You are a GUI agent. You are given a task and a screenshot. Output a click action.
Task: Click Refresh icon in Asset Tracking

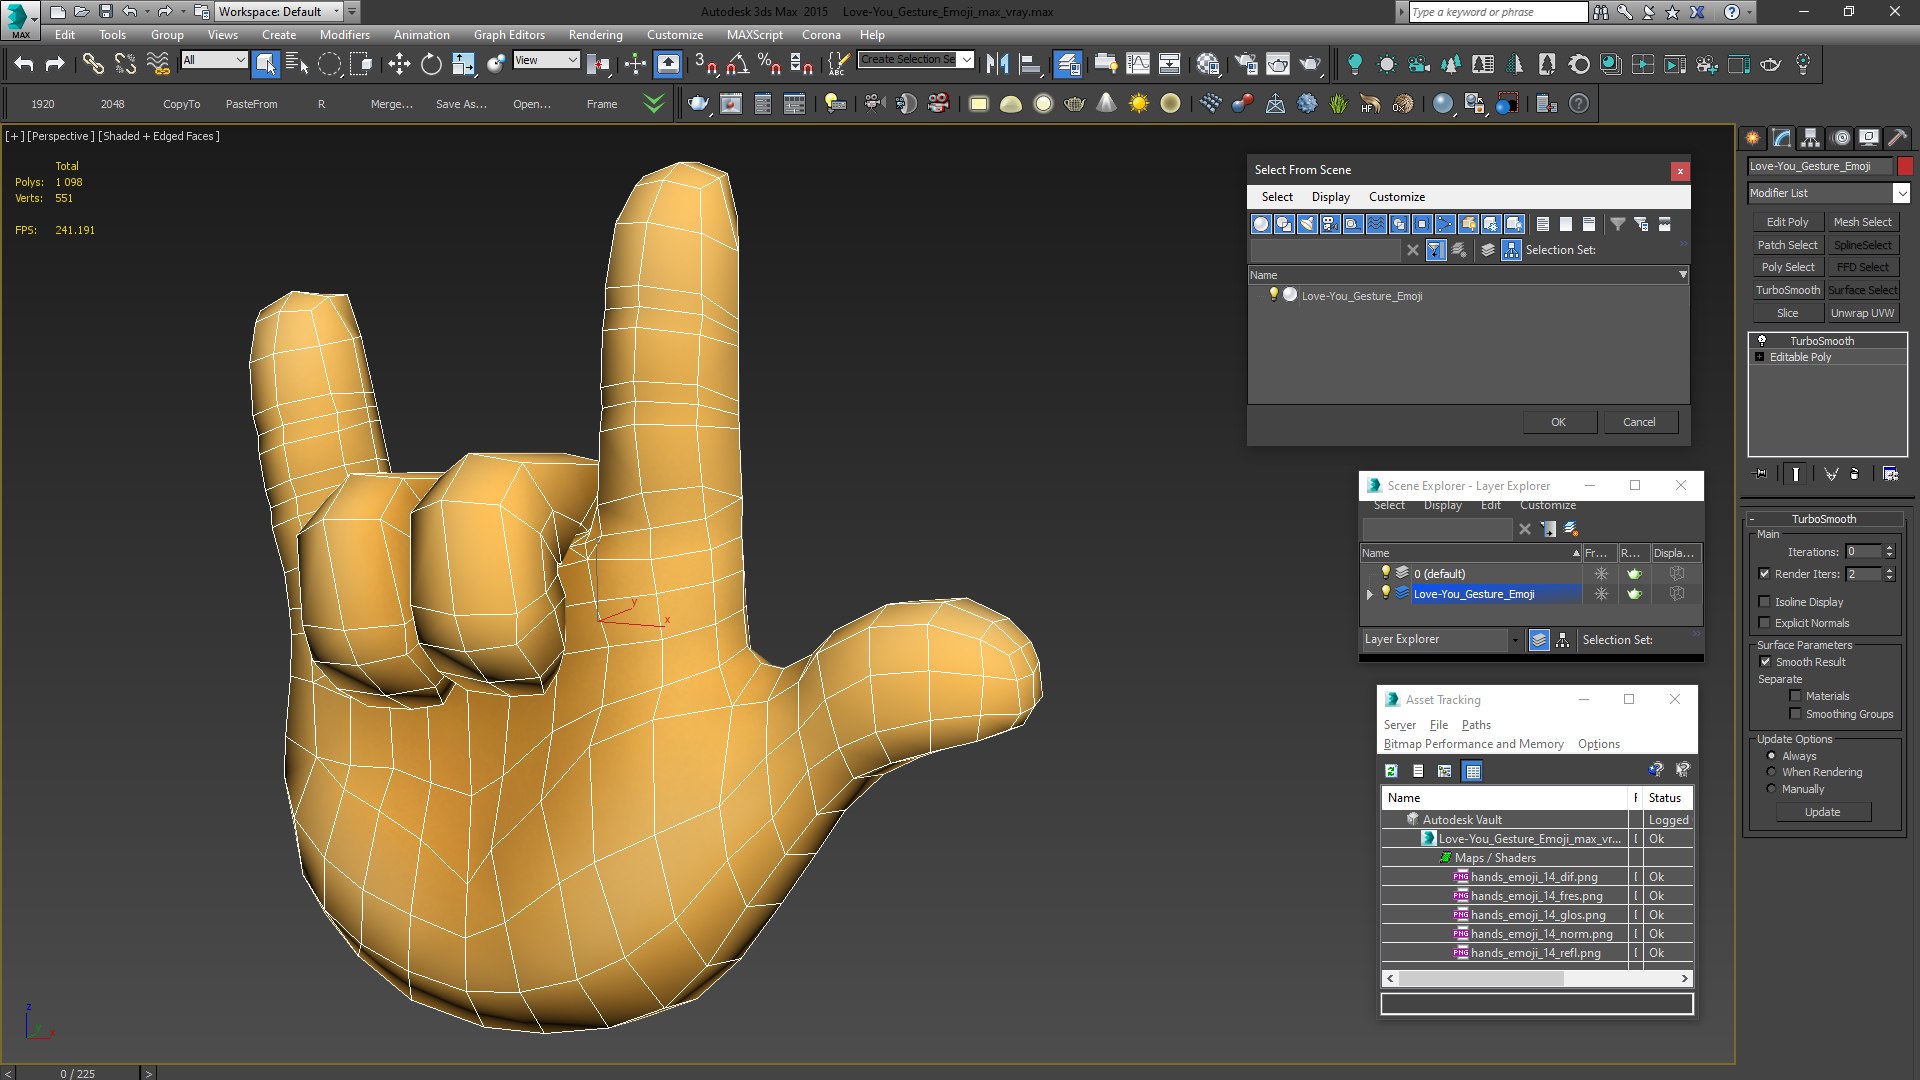(1391, 771)
